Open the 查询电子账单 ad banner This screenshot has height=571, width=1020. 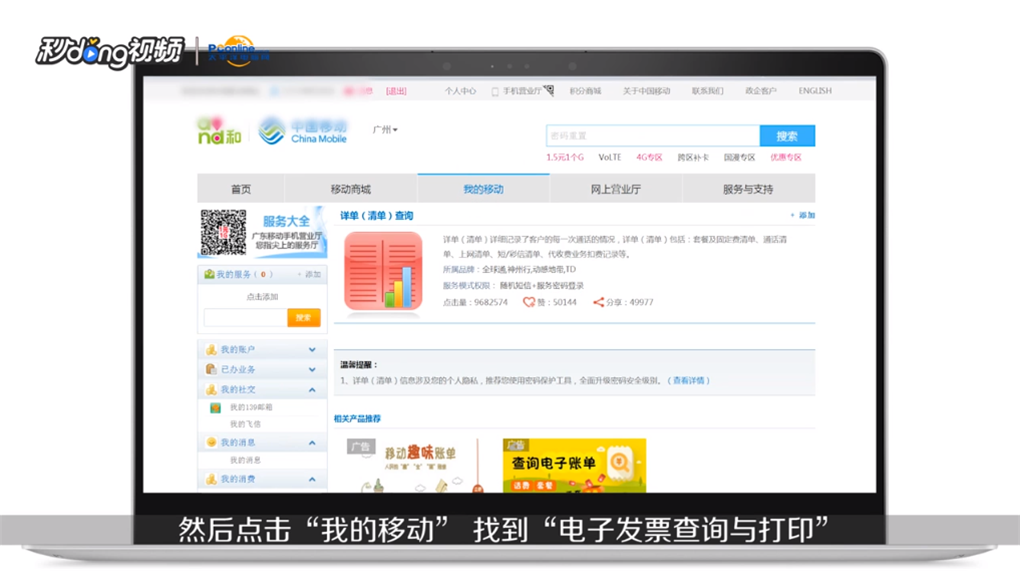pos(574,466)
